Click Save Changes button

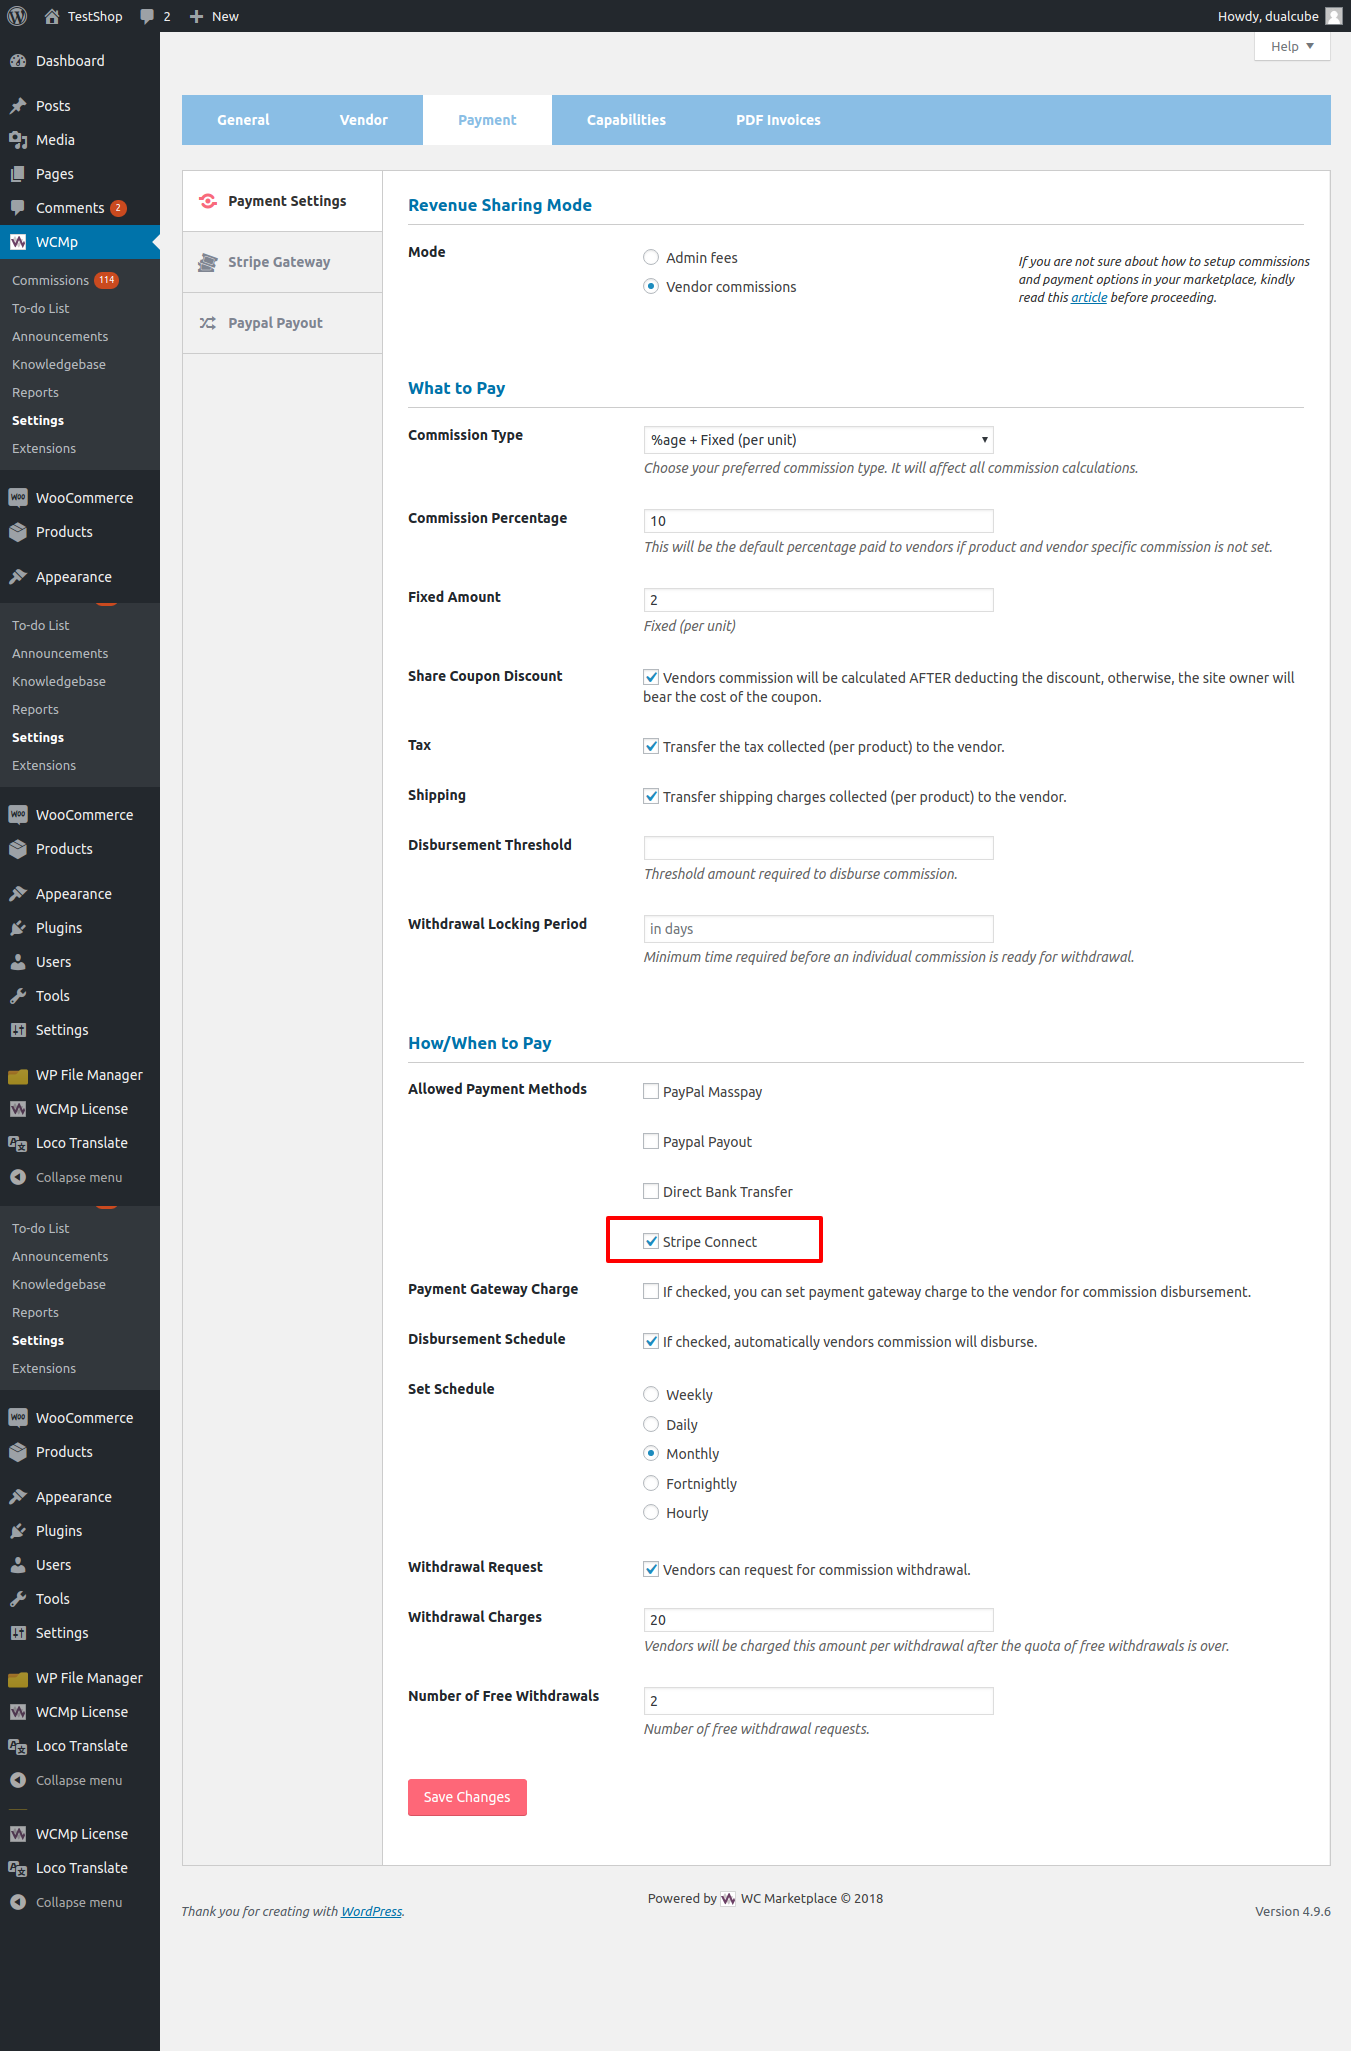tap(467, 1797)
